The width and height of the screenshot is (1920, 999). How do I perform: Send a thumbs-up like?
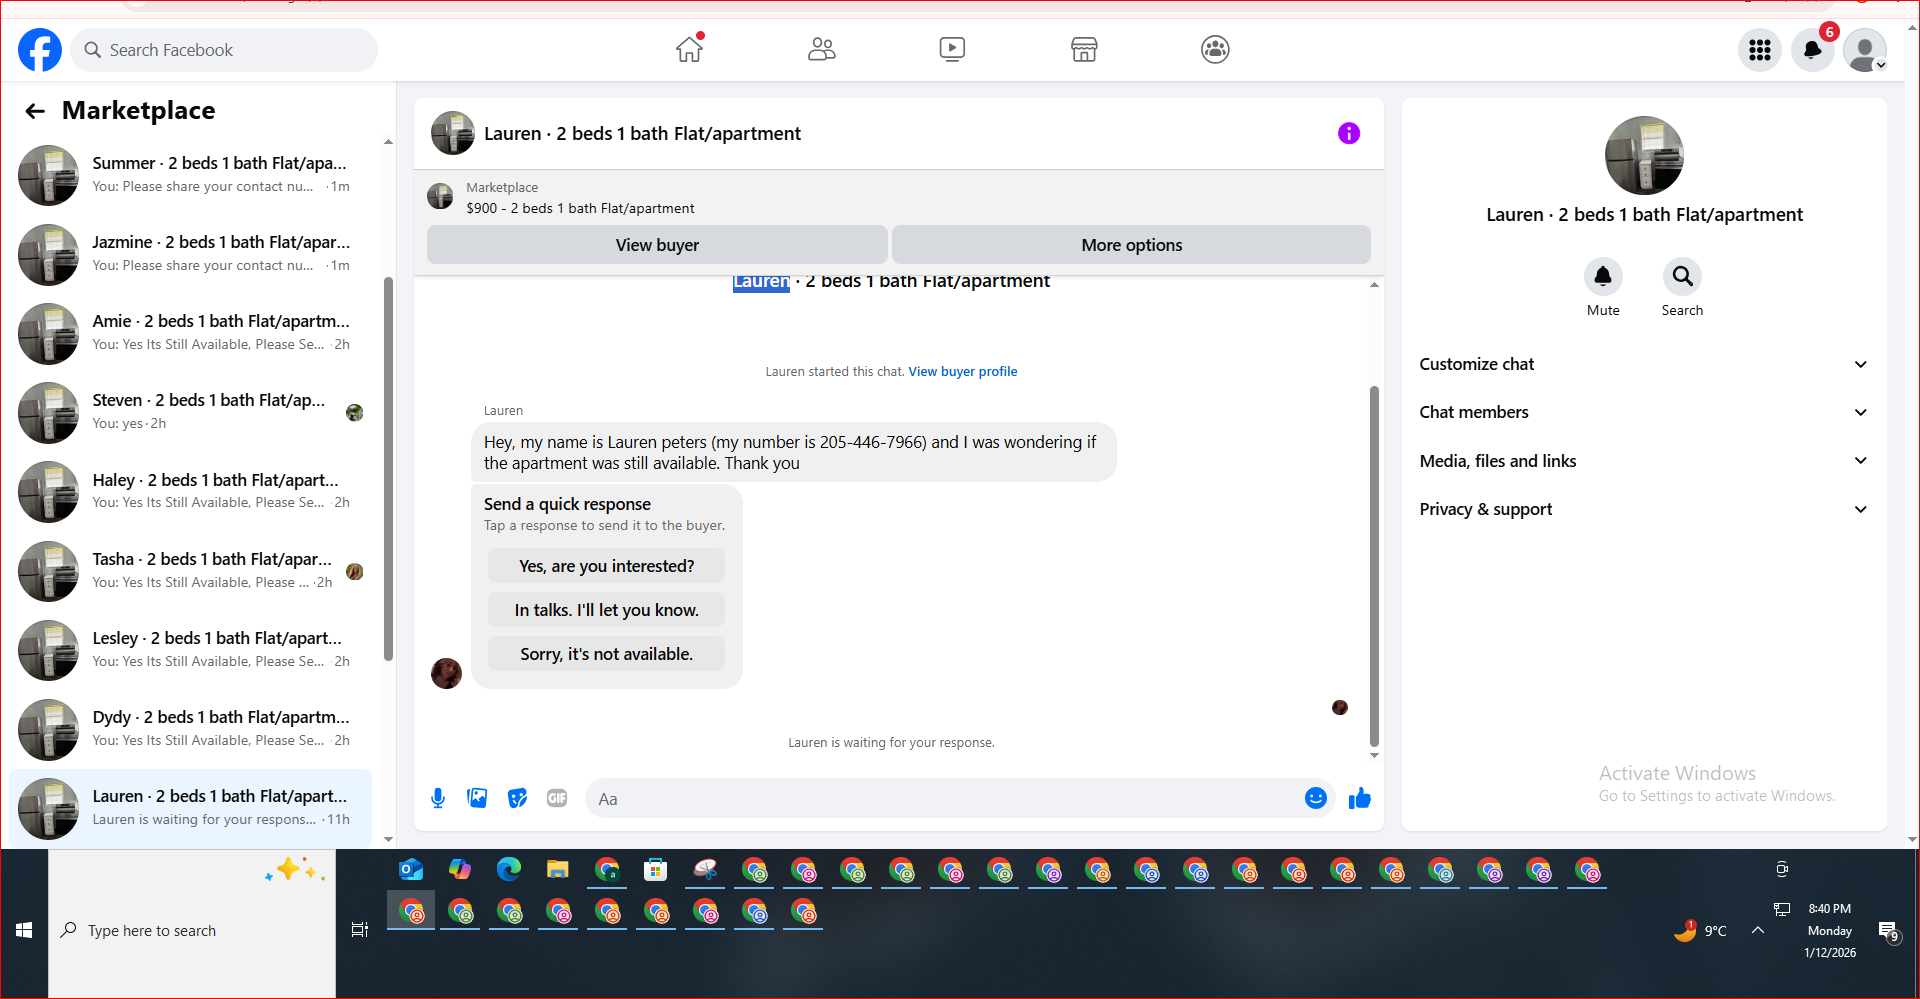coord(1360,798)
